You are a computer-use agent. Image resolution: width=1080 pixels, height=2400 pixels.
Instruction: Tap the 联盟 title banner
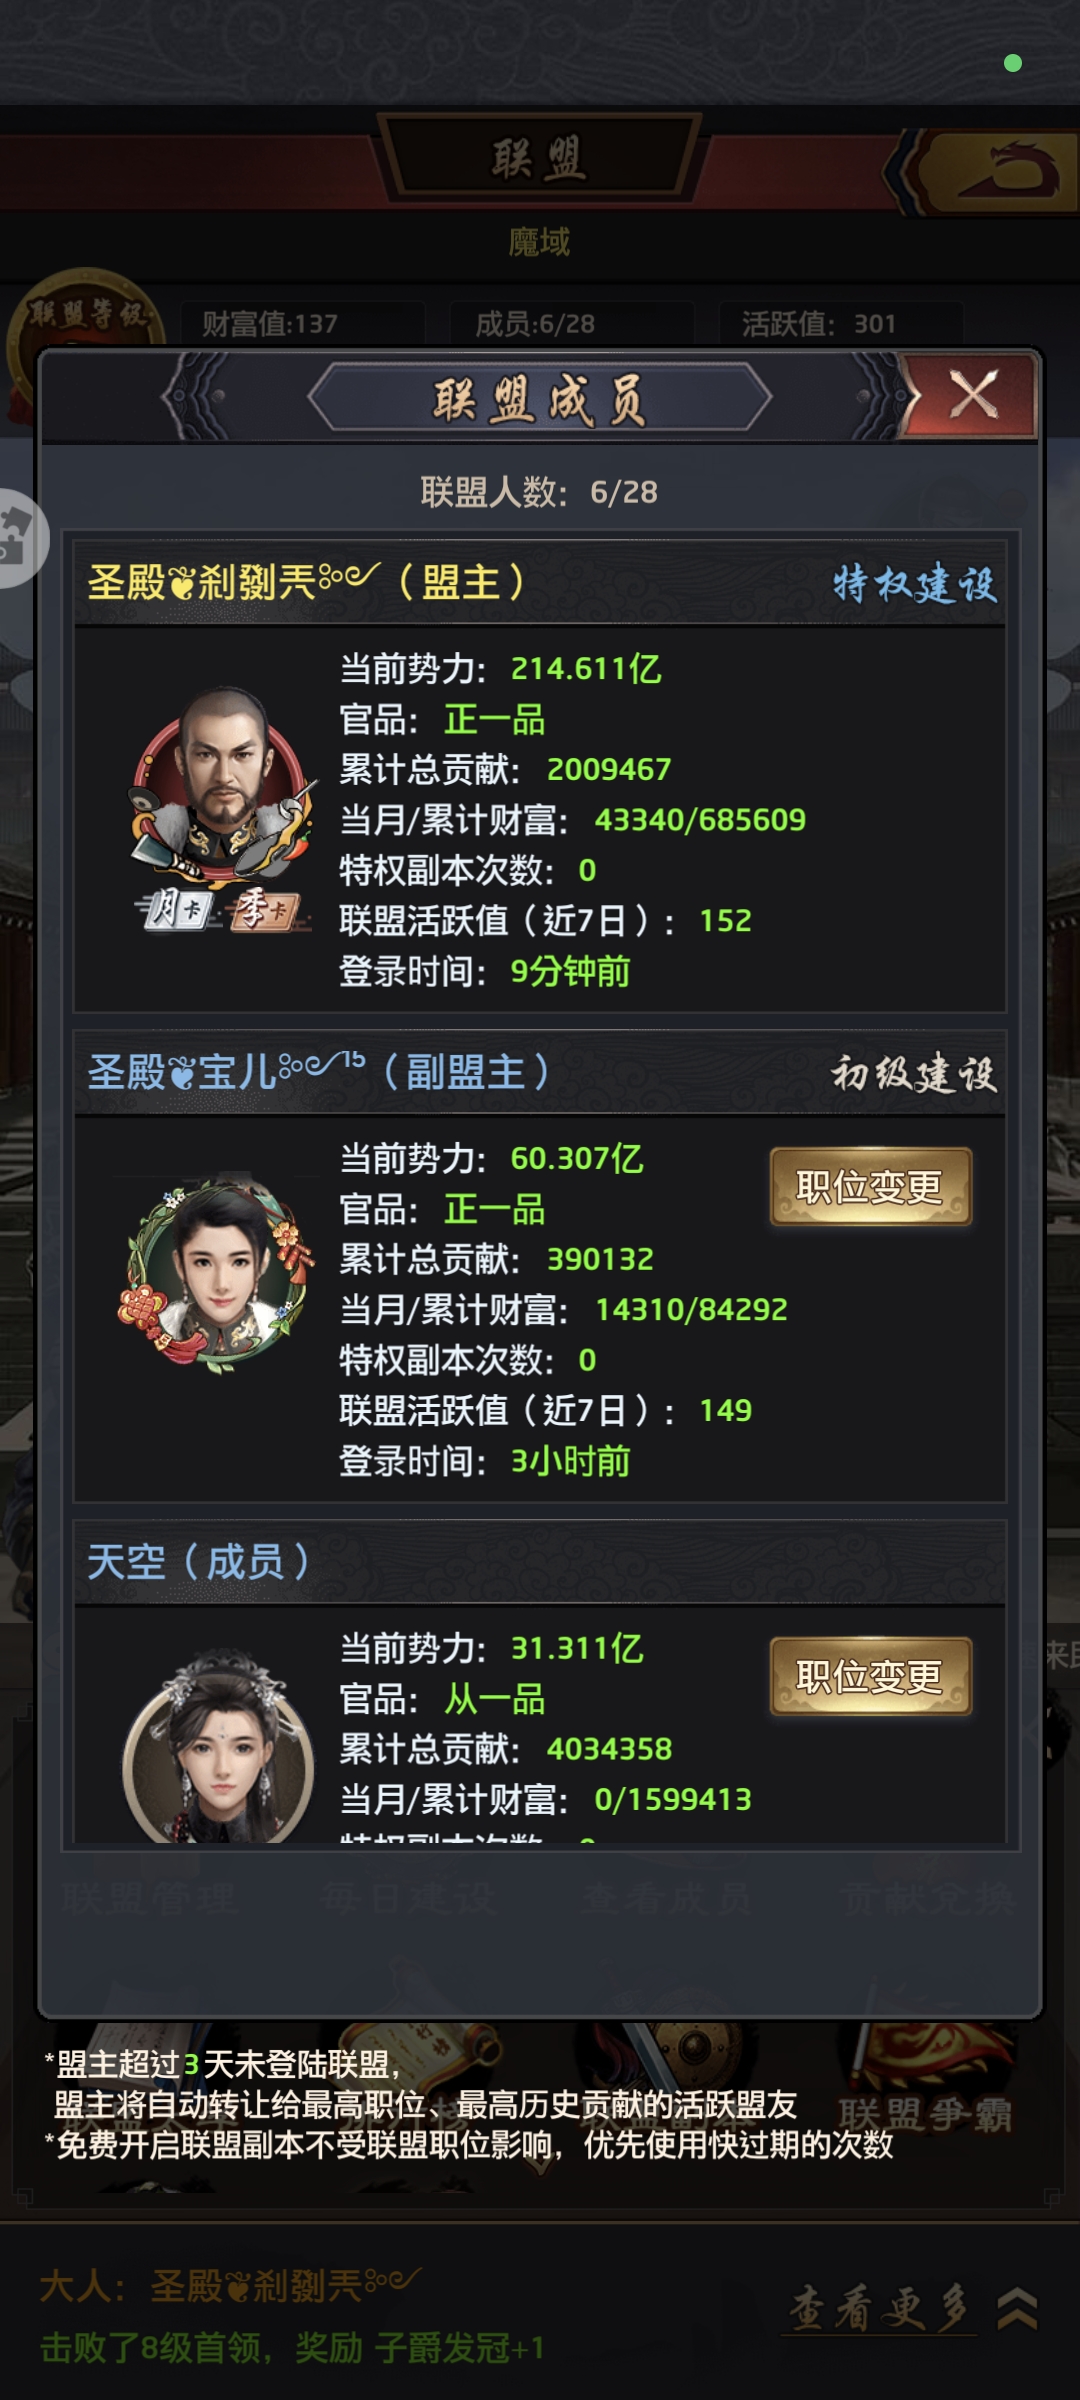(x=539, y=157)
